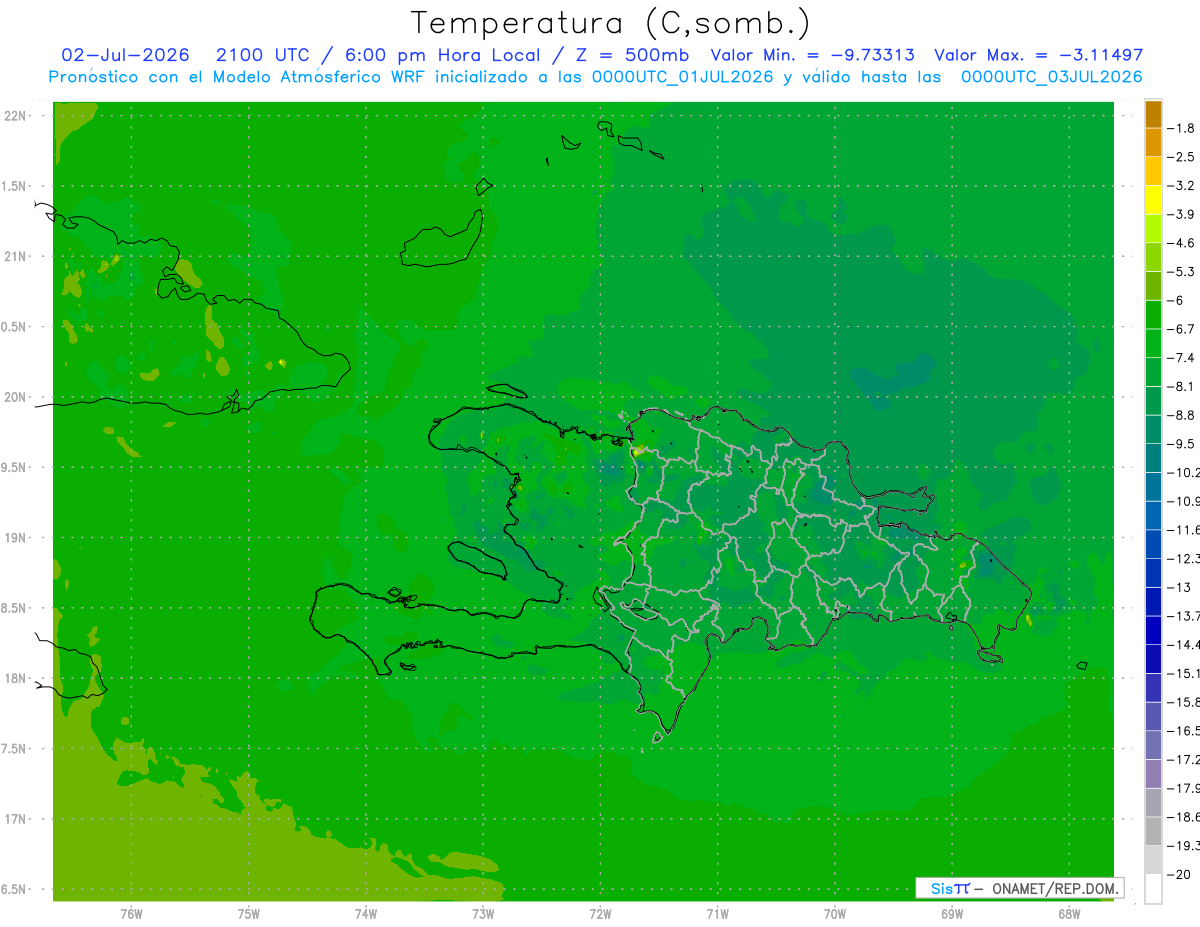This screenshot has height=927, width=1200.
Task: Click the purple swatch between -17.2 and -17.9
Action: [x=1153, y=774]
